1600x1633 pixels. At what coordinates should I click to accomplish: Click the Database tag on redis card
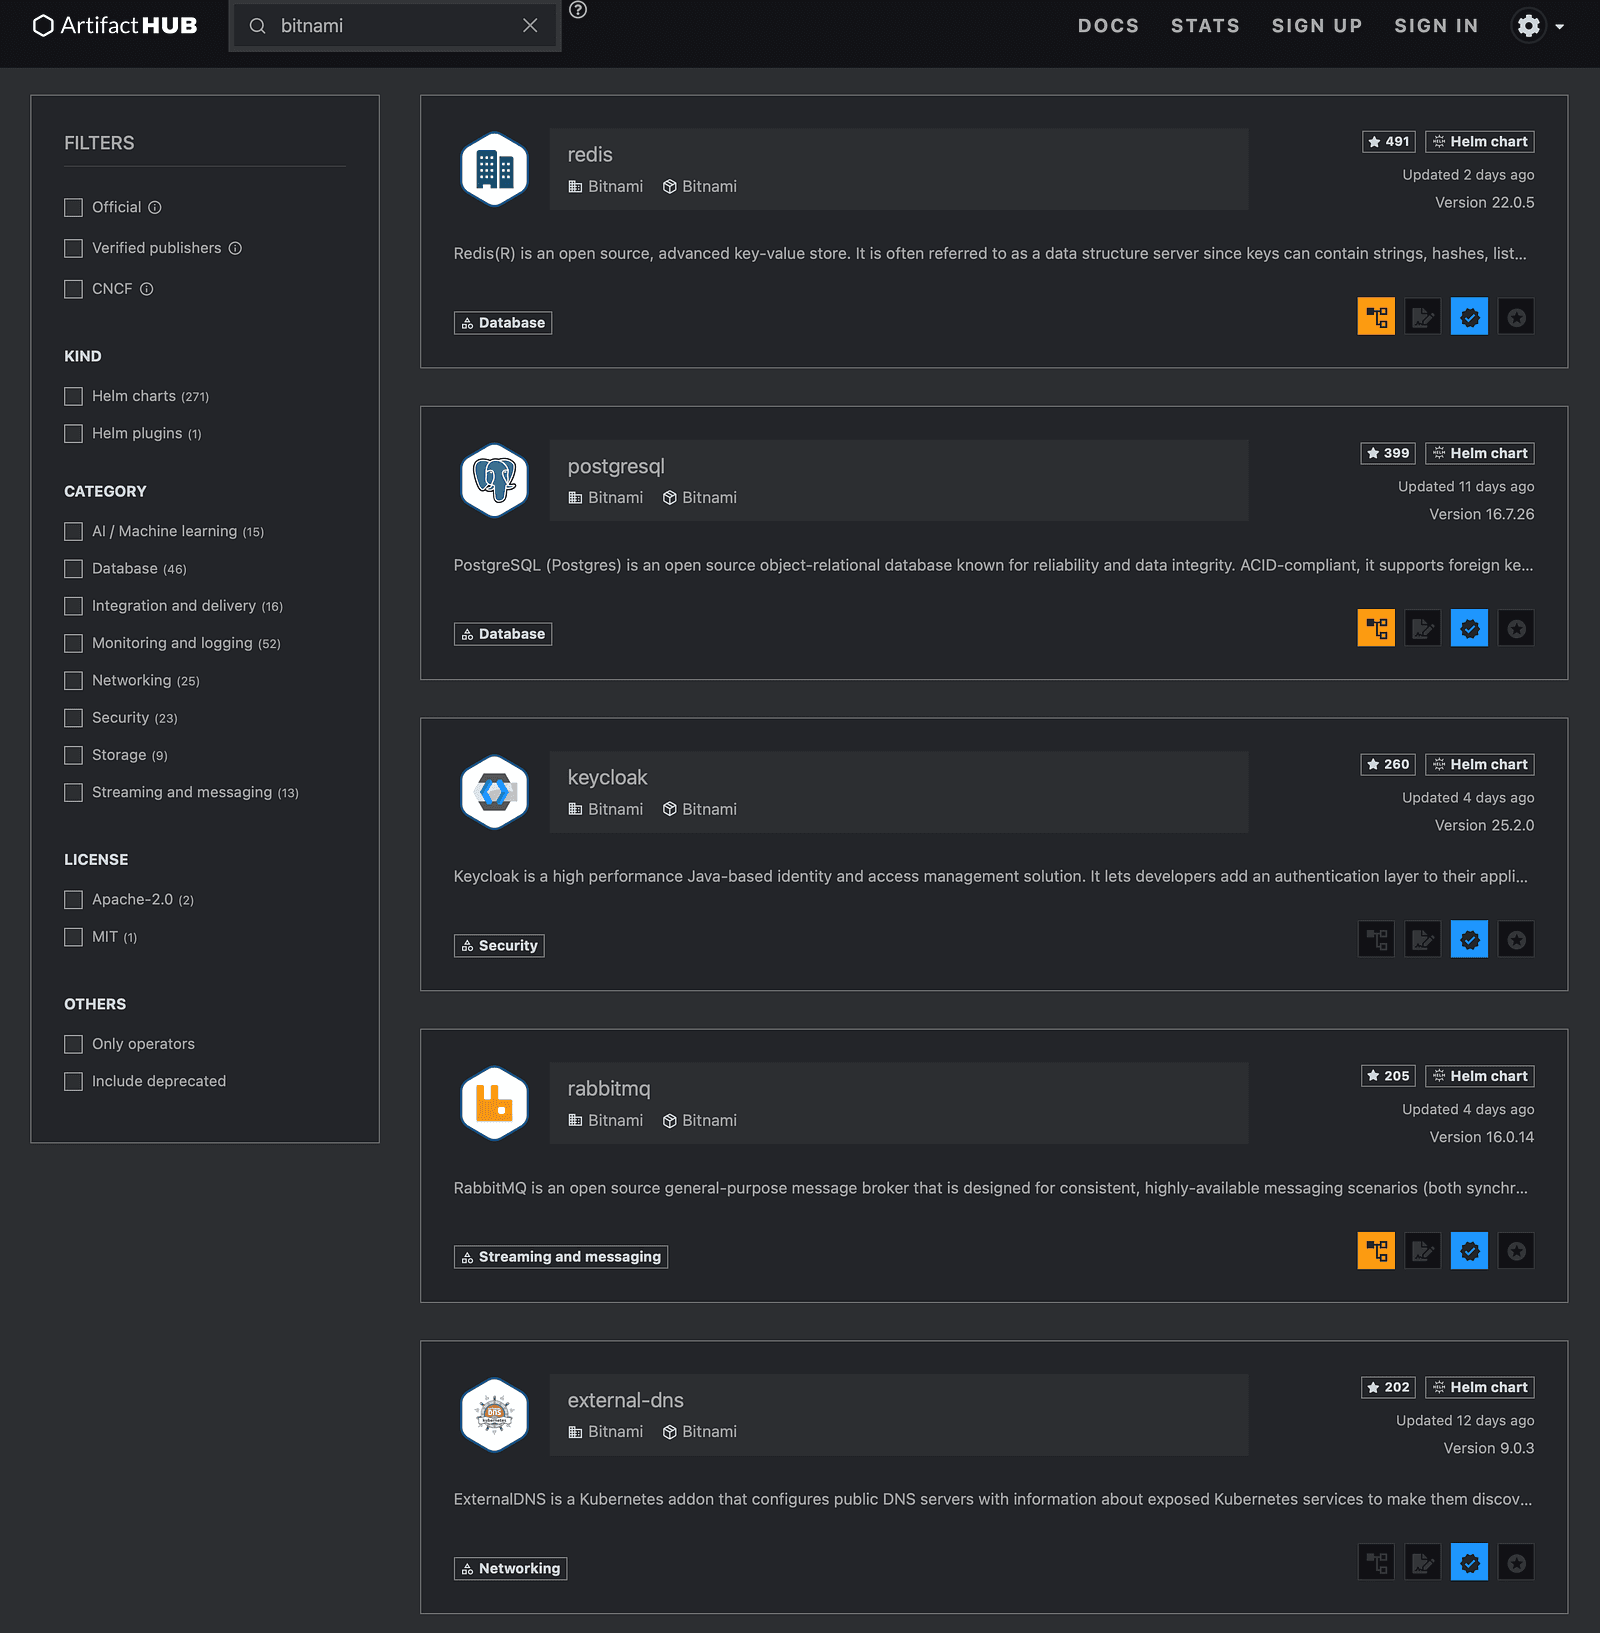[503, 323]
